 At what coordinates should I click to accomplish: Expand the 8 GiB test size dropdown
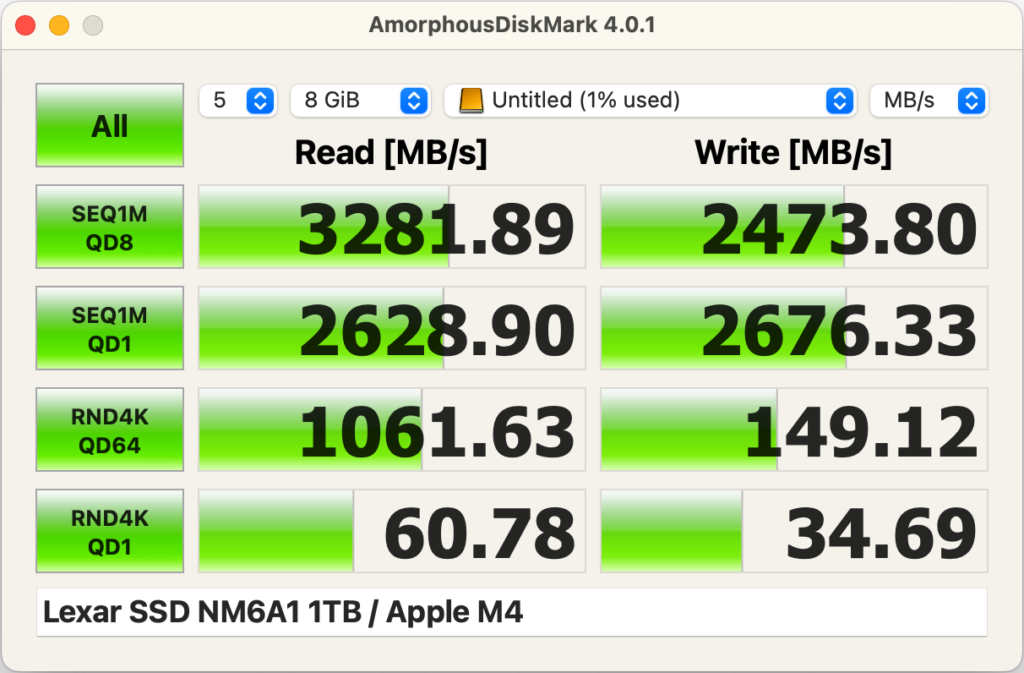click(360, 100)
